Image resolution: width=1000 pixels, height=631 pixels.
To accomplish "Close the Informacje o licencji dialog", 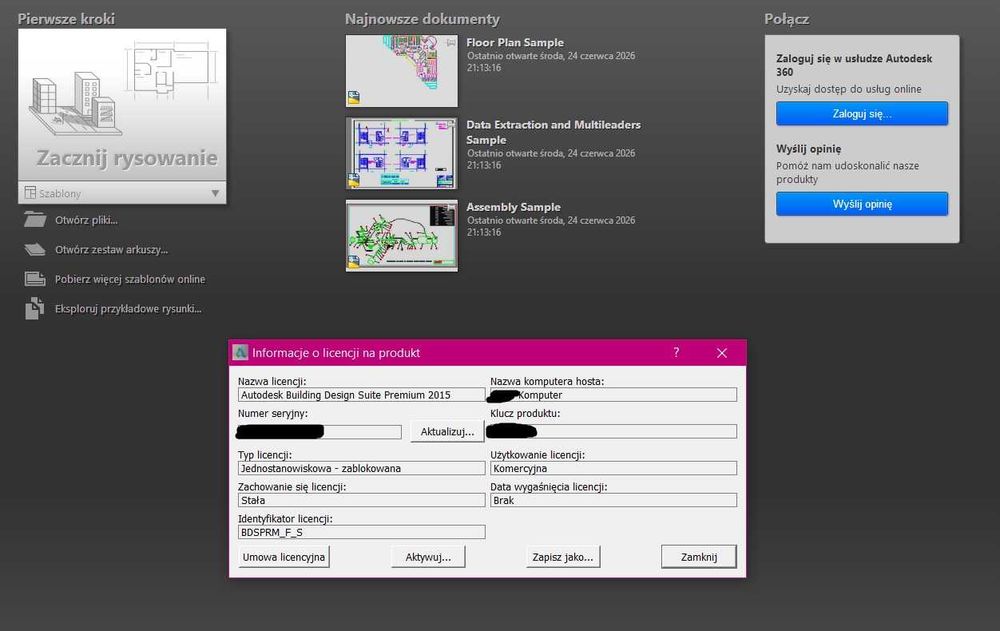I will [721, 353].
